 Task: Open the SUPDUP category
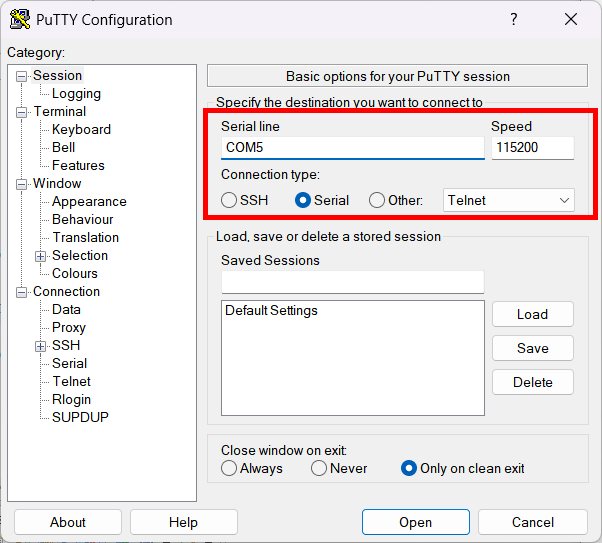tap(80, 417)
